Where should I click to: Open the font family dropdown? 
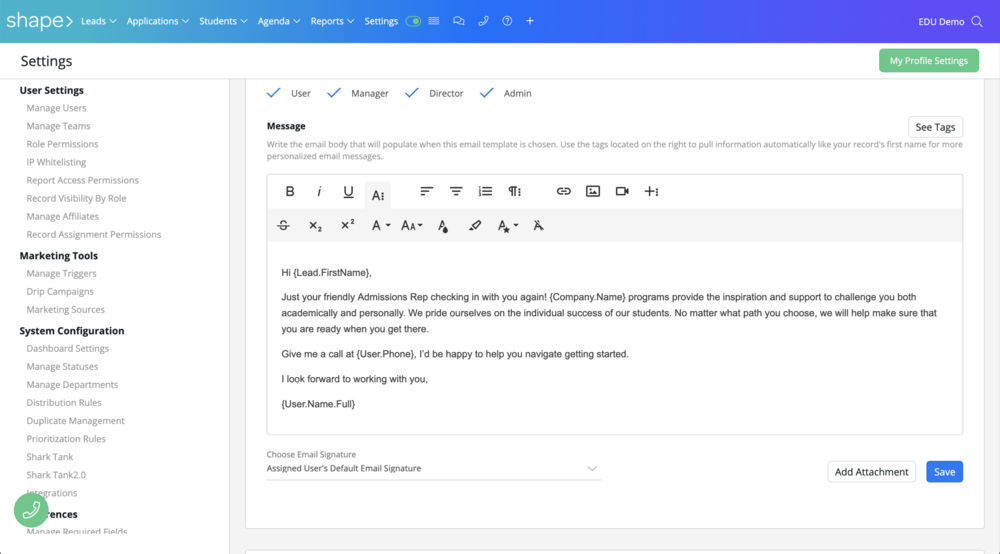pyautogui.click(x=381, y=226)
